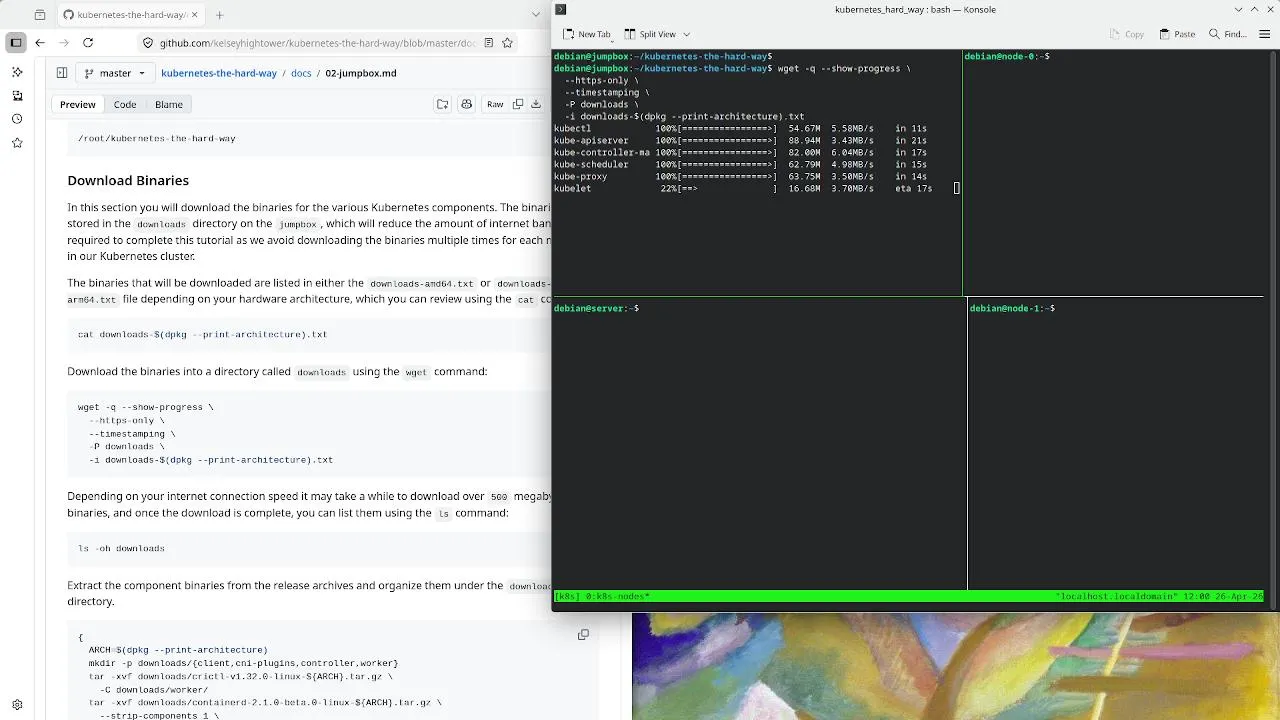
Task: Open kubernetes-the-hard-way breadcrumb link
Action: 219,73
